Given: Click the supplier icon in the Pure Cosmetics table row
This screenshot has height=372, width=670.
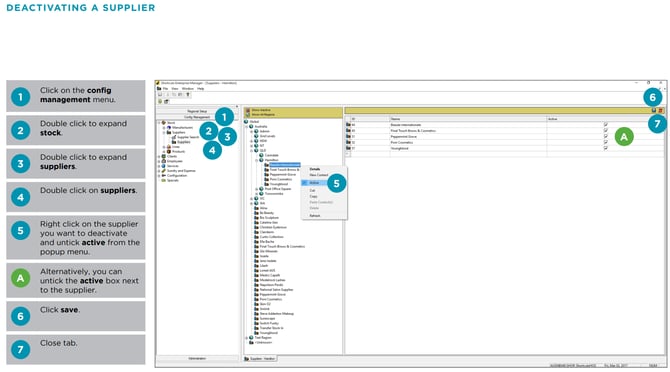Looking at the screenshot, I should tap(348, 142).
